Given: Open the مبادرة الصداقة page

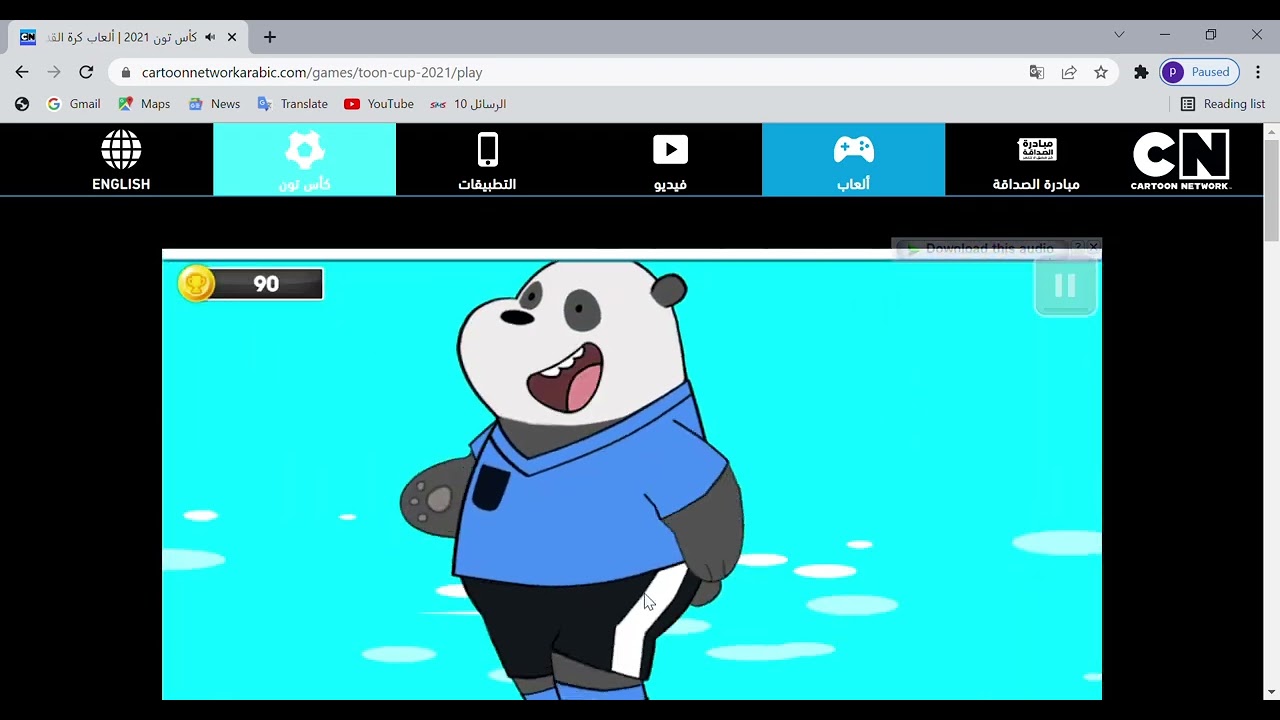Looking at the screenshot, I should point(1036,160).
